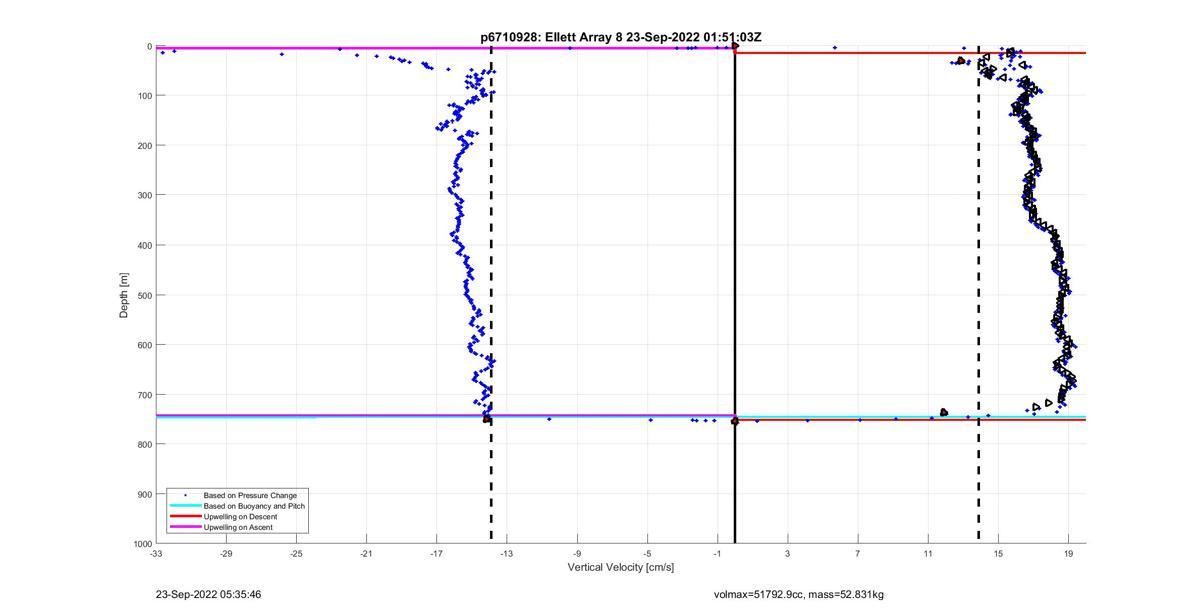Click the cyan legend line for Buoyancy and Pitch
1200x611 pixels.
coord(184,506)
